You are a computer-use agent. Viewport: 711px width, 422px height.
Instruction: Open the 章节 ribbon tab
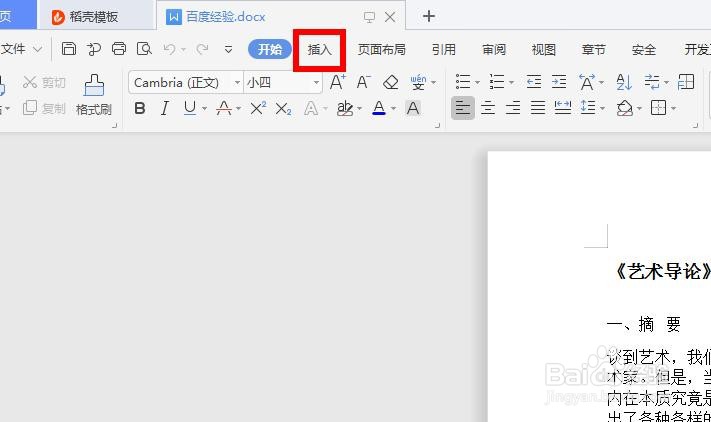594,49
